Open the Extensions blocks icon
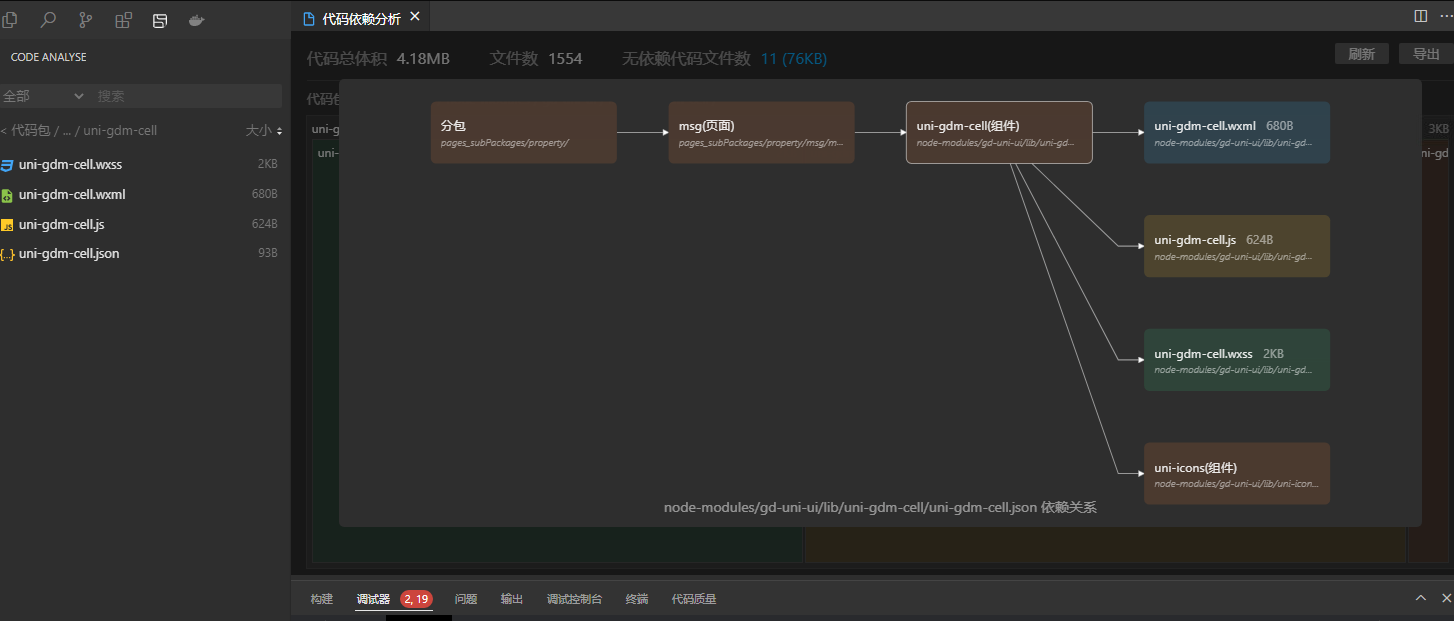 [x=123, y=20]
